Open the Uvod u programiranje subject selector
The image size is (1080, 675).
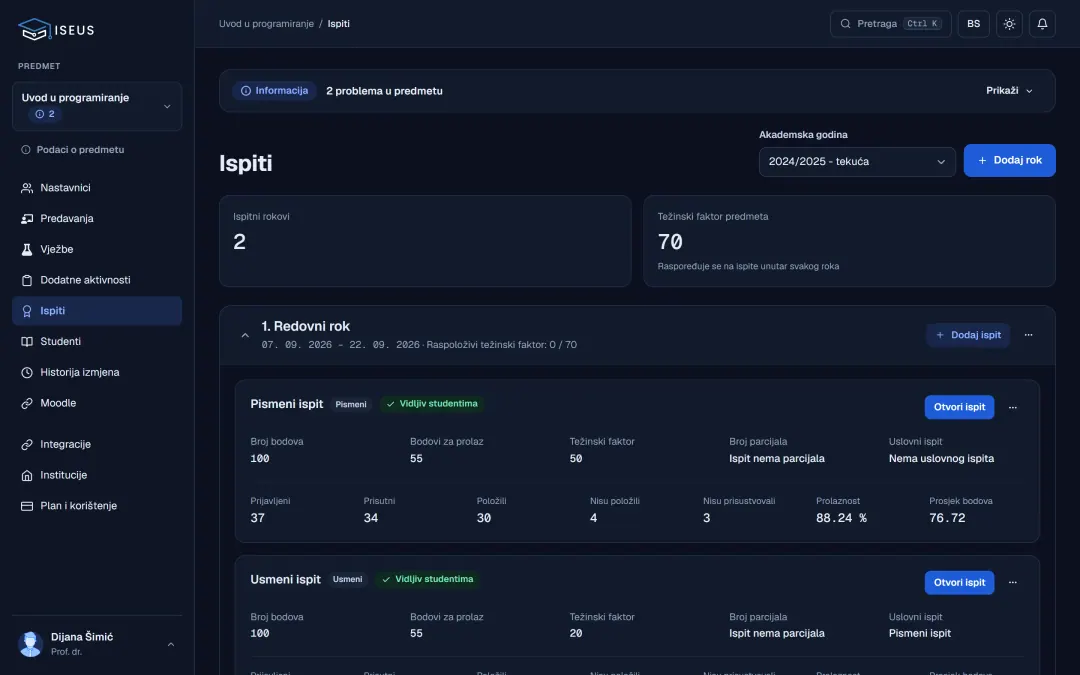[x=97, y=107]
